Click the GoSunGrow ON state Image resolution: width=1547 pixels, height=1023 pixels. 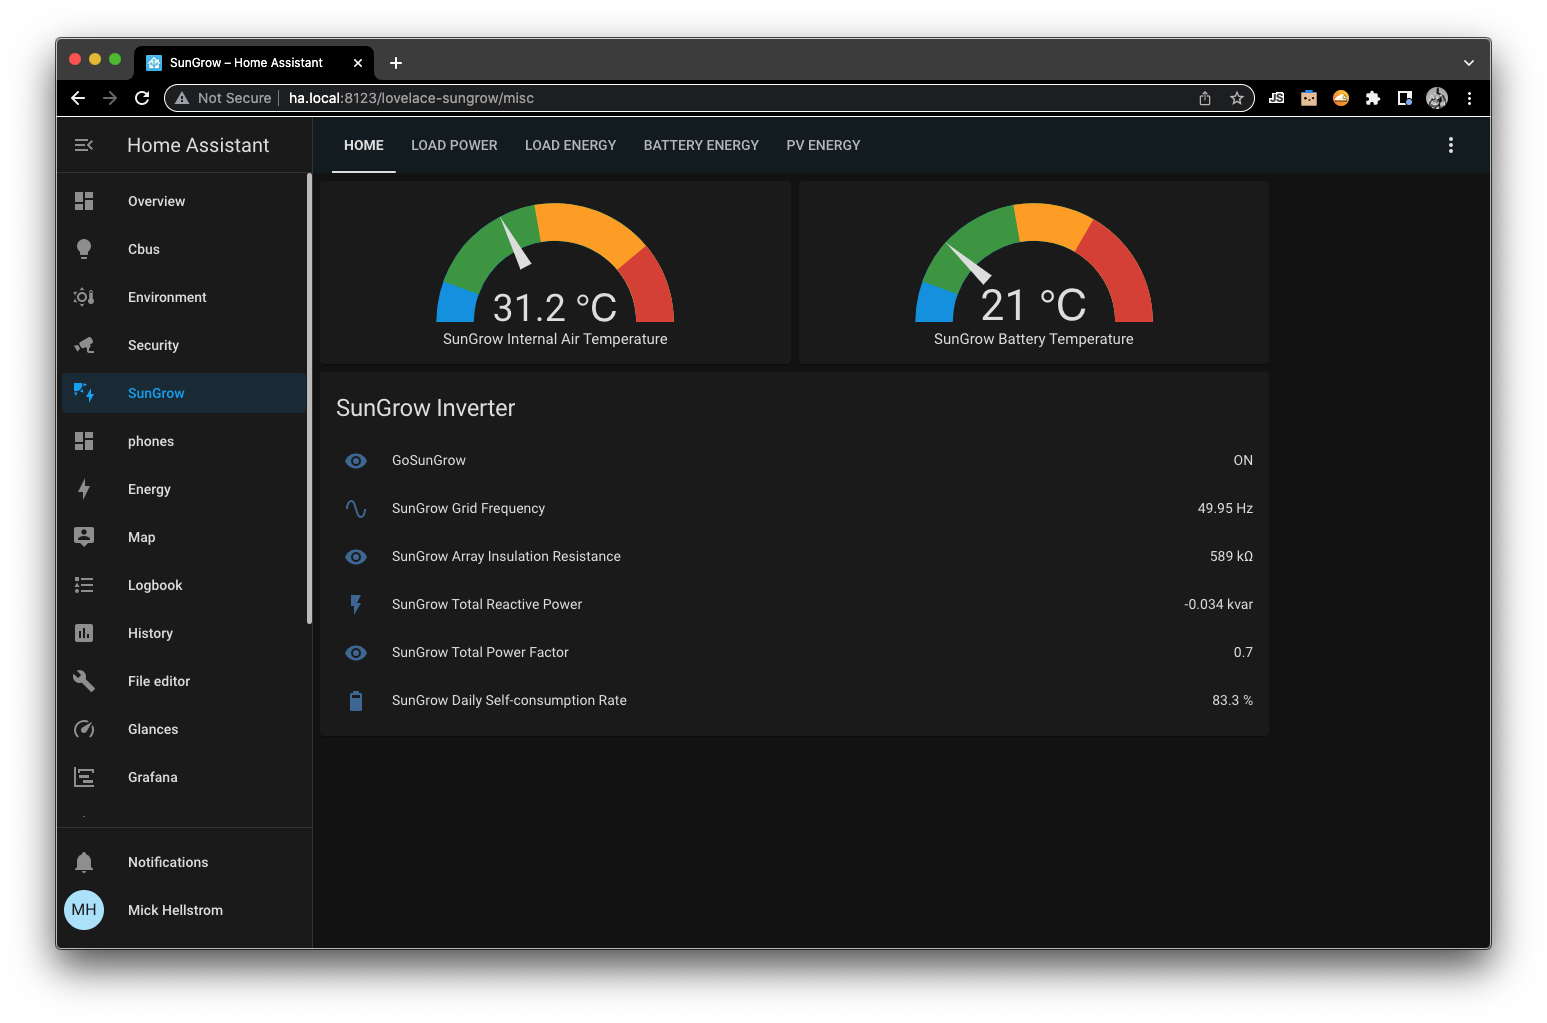(x=1243, y=460)
